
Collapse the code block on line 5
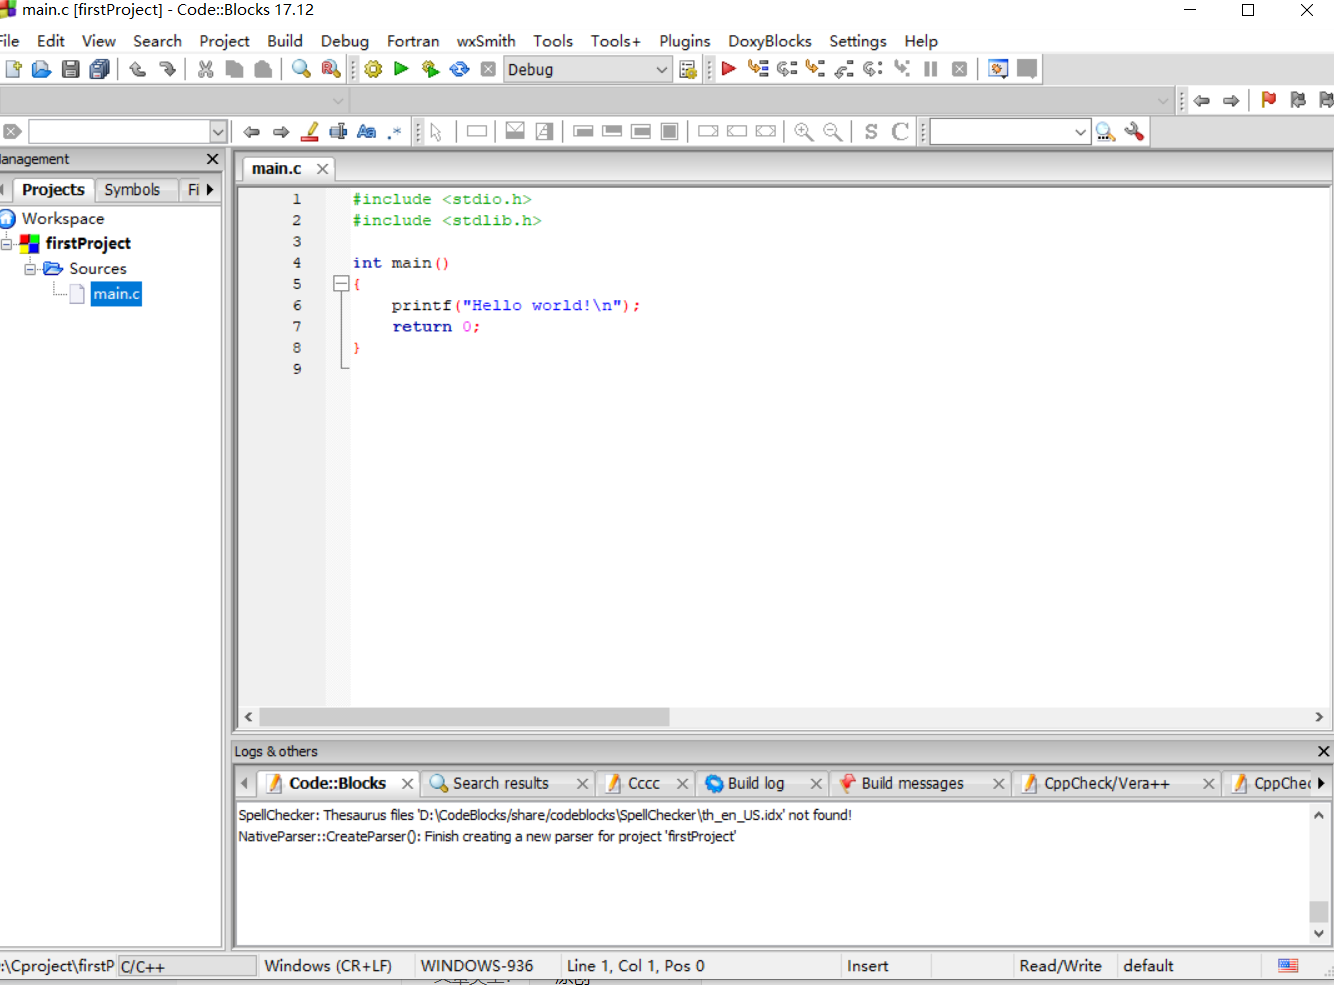341,284
